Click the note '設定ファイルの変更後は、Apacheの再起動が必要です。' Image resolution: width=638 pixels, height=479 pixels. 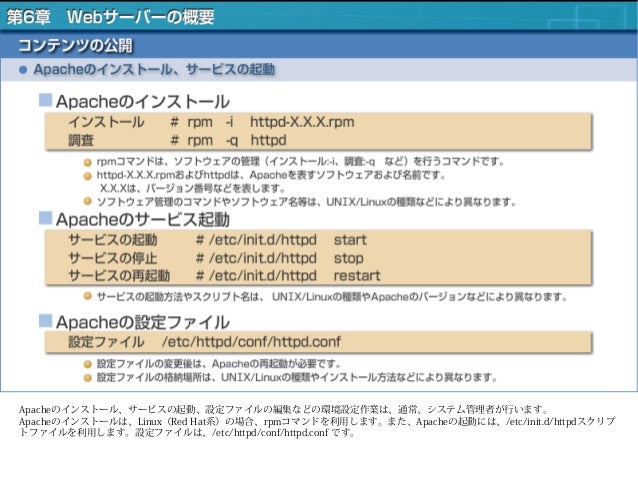click(218, 363)
